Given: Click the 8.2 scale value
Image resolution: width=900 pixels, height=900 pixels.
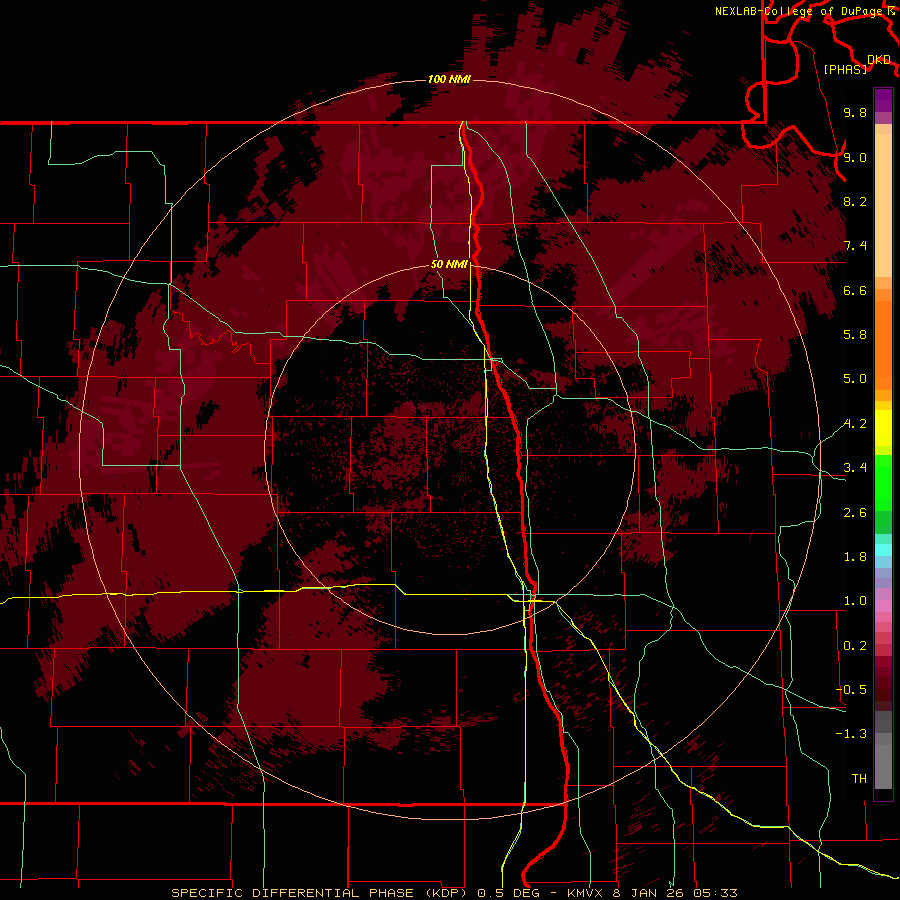Looking at the screenshot, I should pyautogui.click(x=855, y=201).
